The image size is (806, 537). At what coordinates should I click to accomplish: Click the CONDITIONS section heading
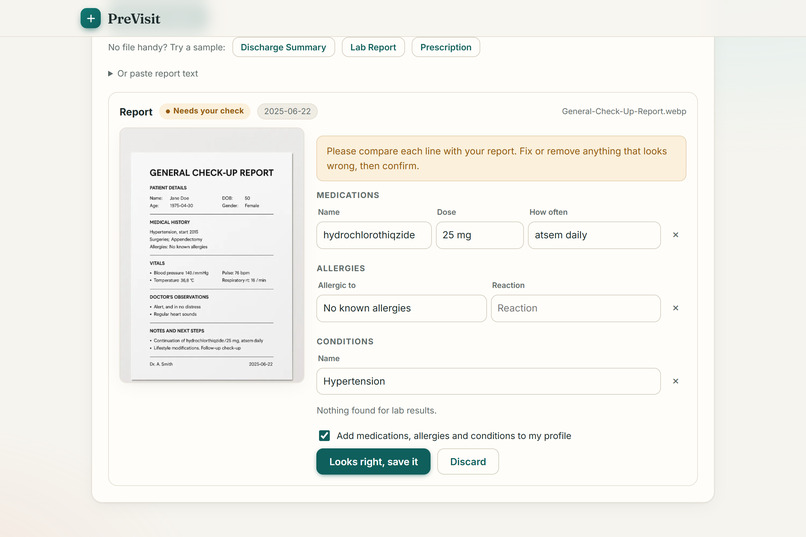click(345, 341)
